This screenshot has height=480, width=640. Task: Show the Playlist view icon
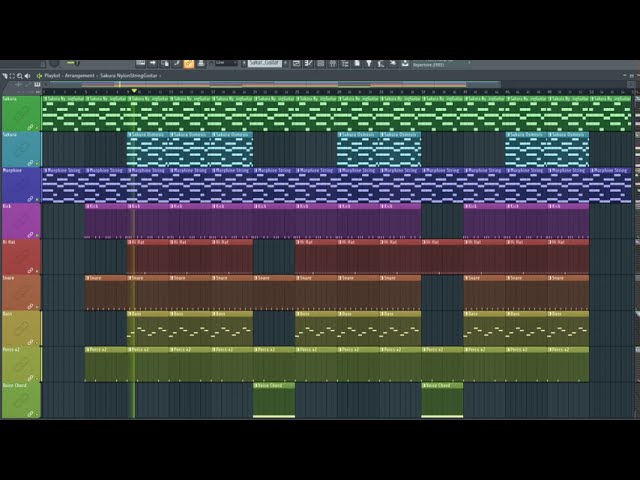tap(297, 63)
